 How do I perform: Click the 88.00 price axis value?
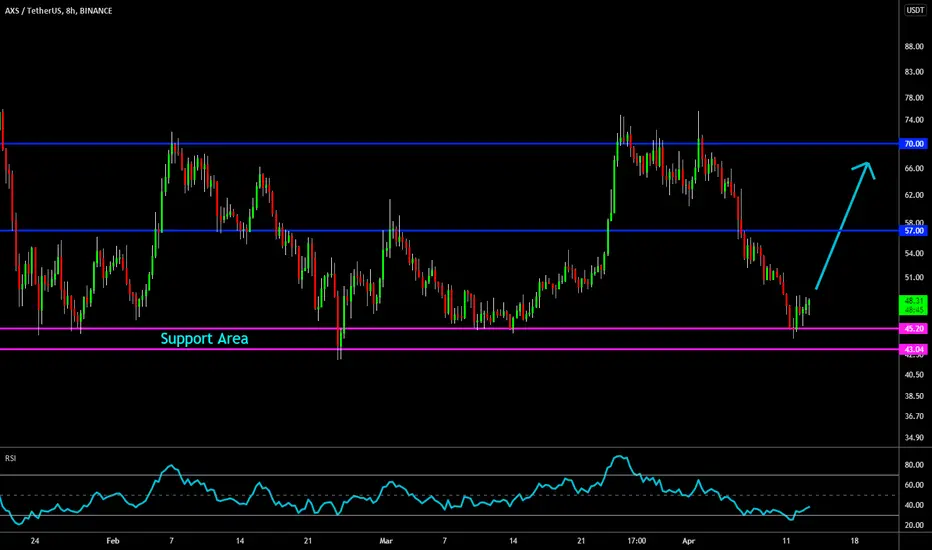pos(914,46)
